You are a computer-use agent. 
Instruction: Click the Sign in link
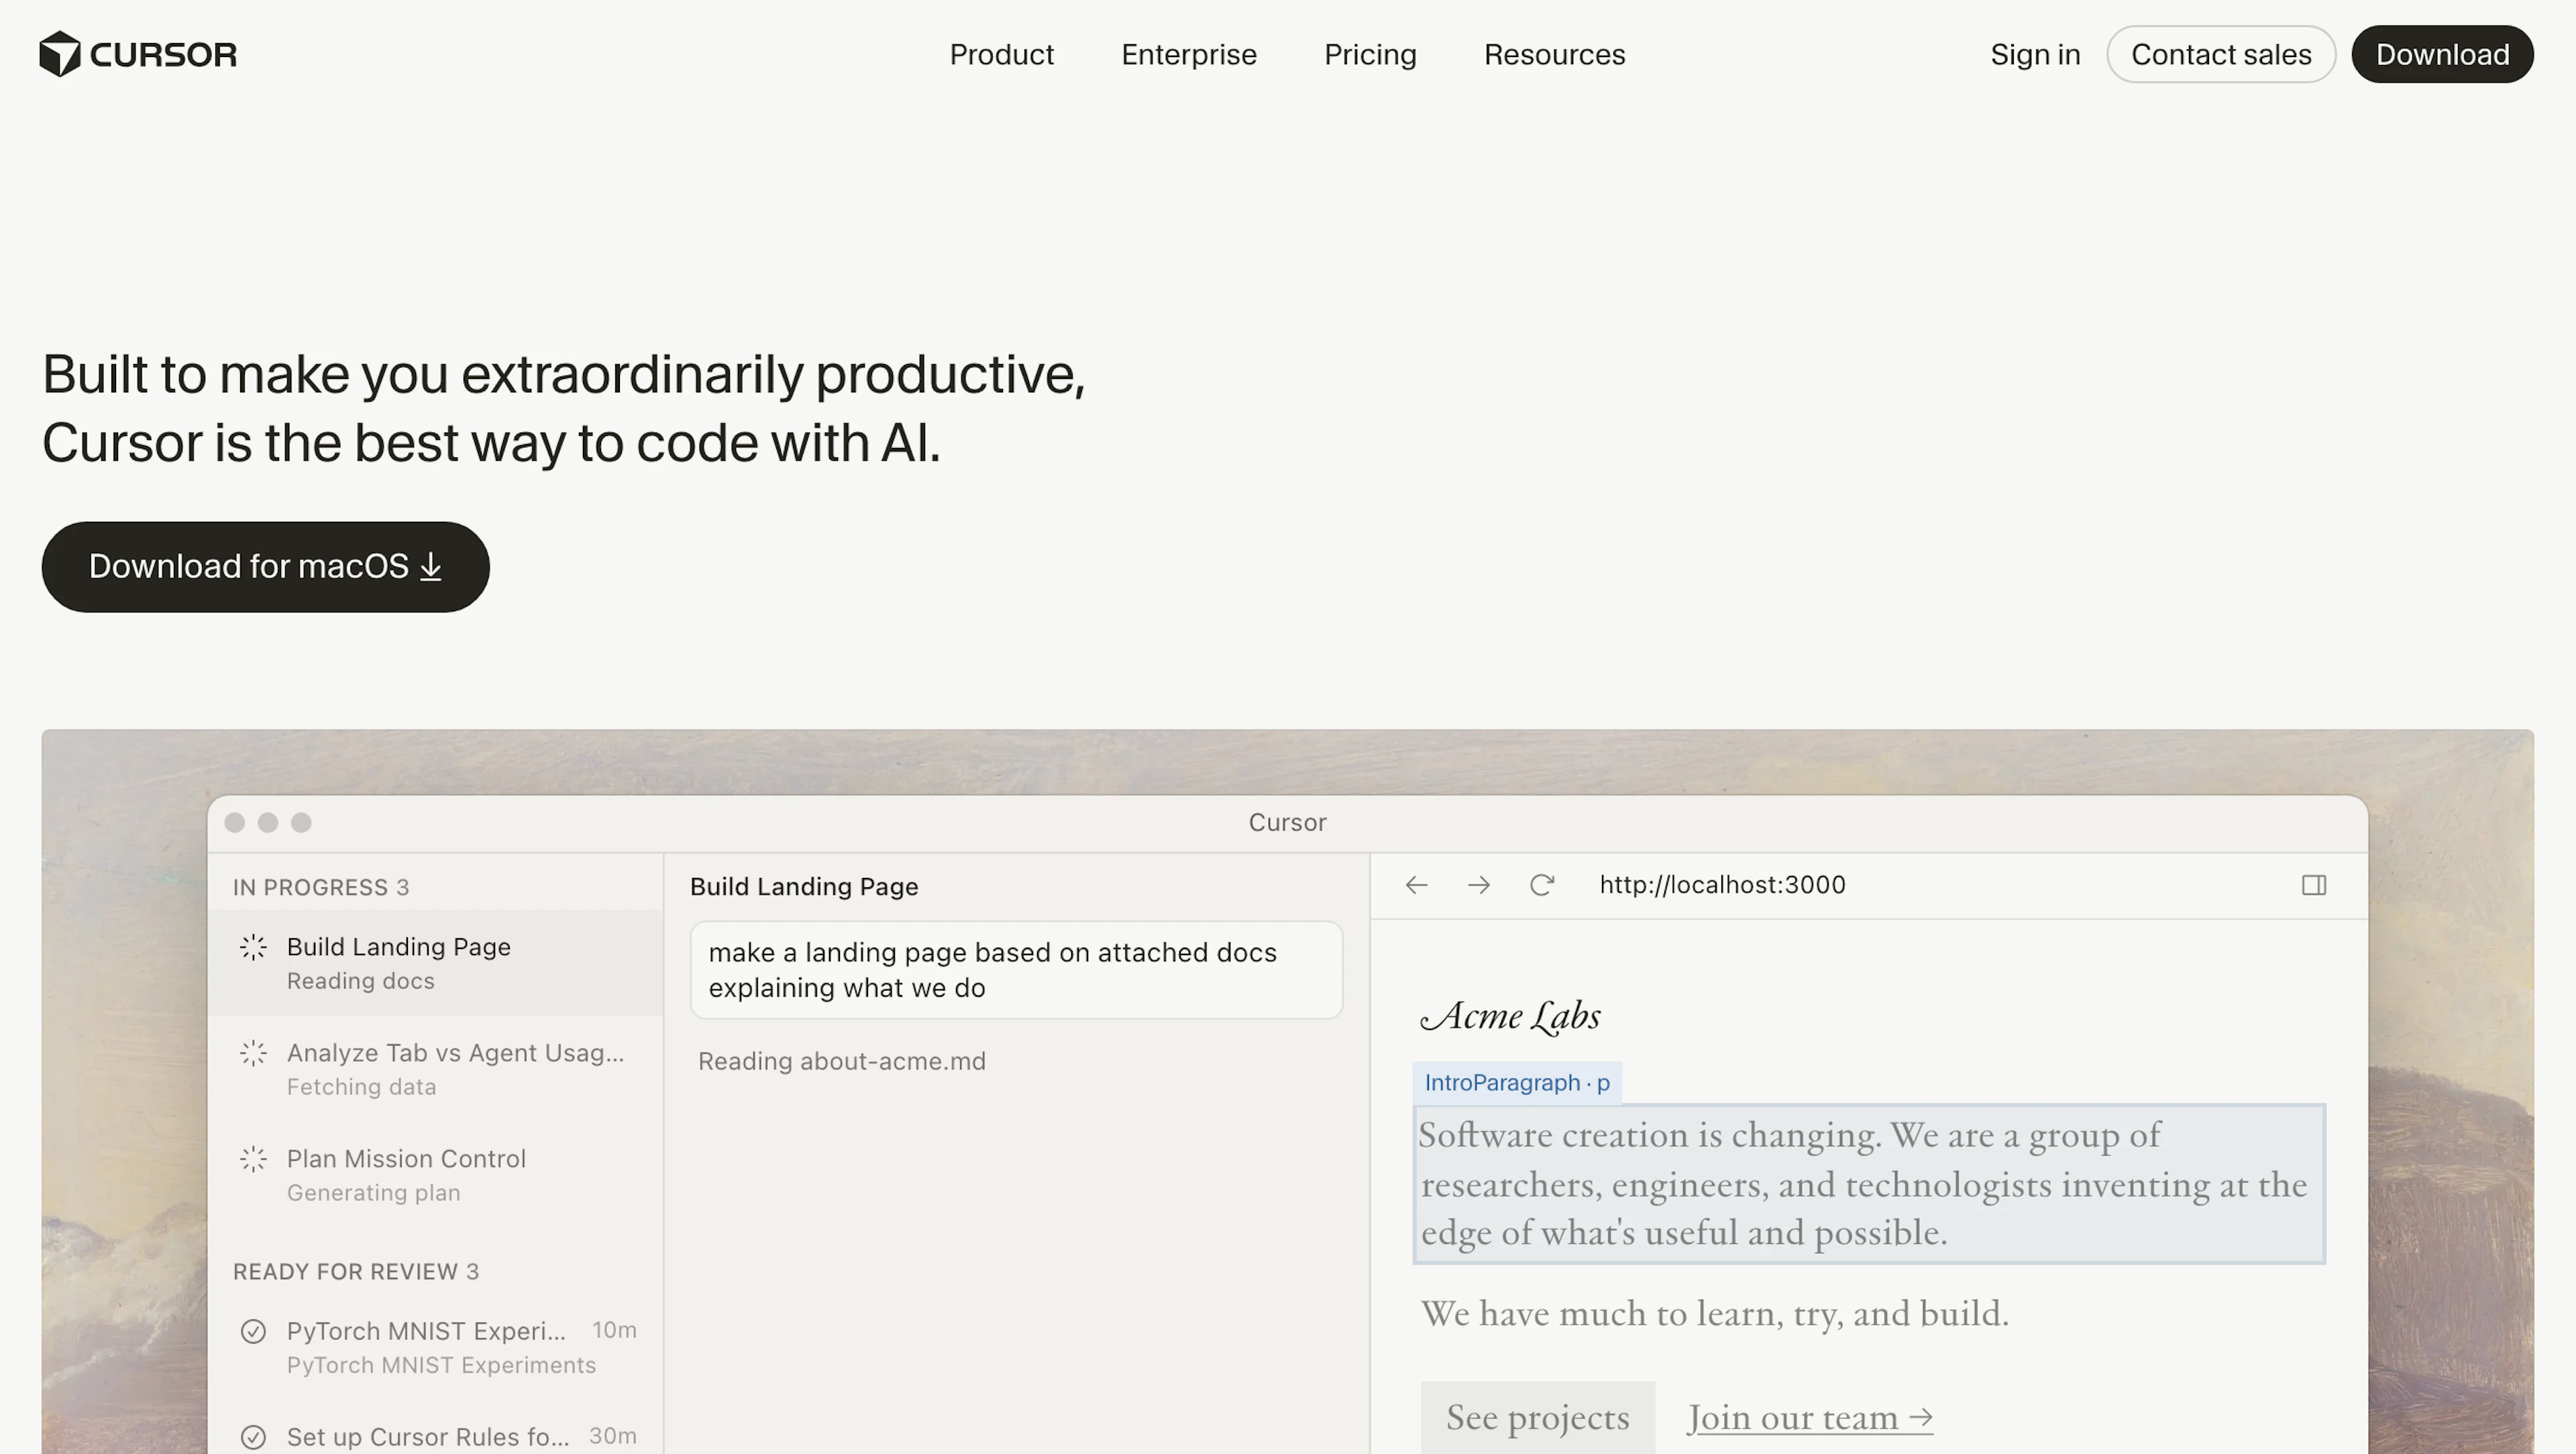coord(2035,54)
